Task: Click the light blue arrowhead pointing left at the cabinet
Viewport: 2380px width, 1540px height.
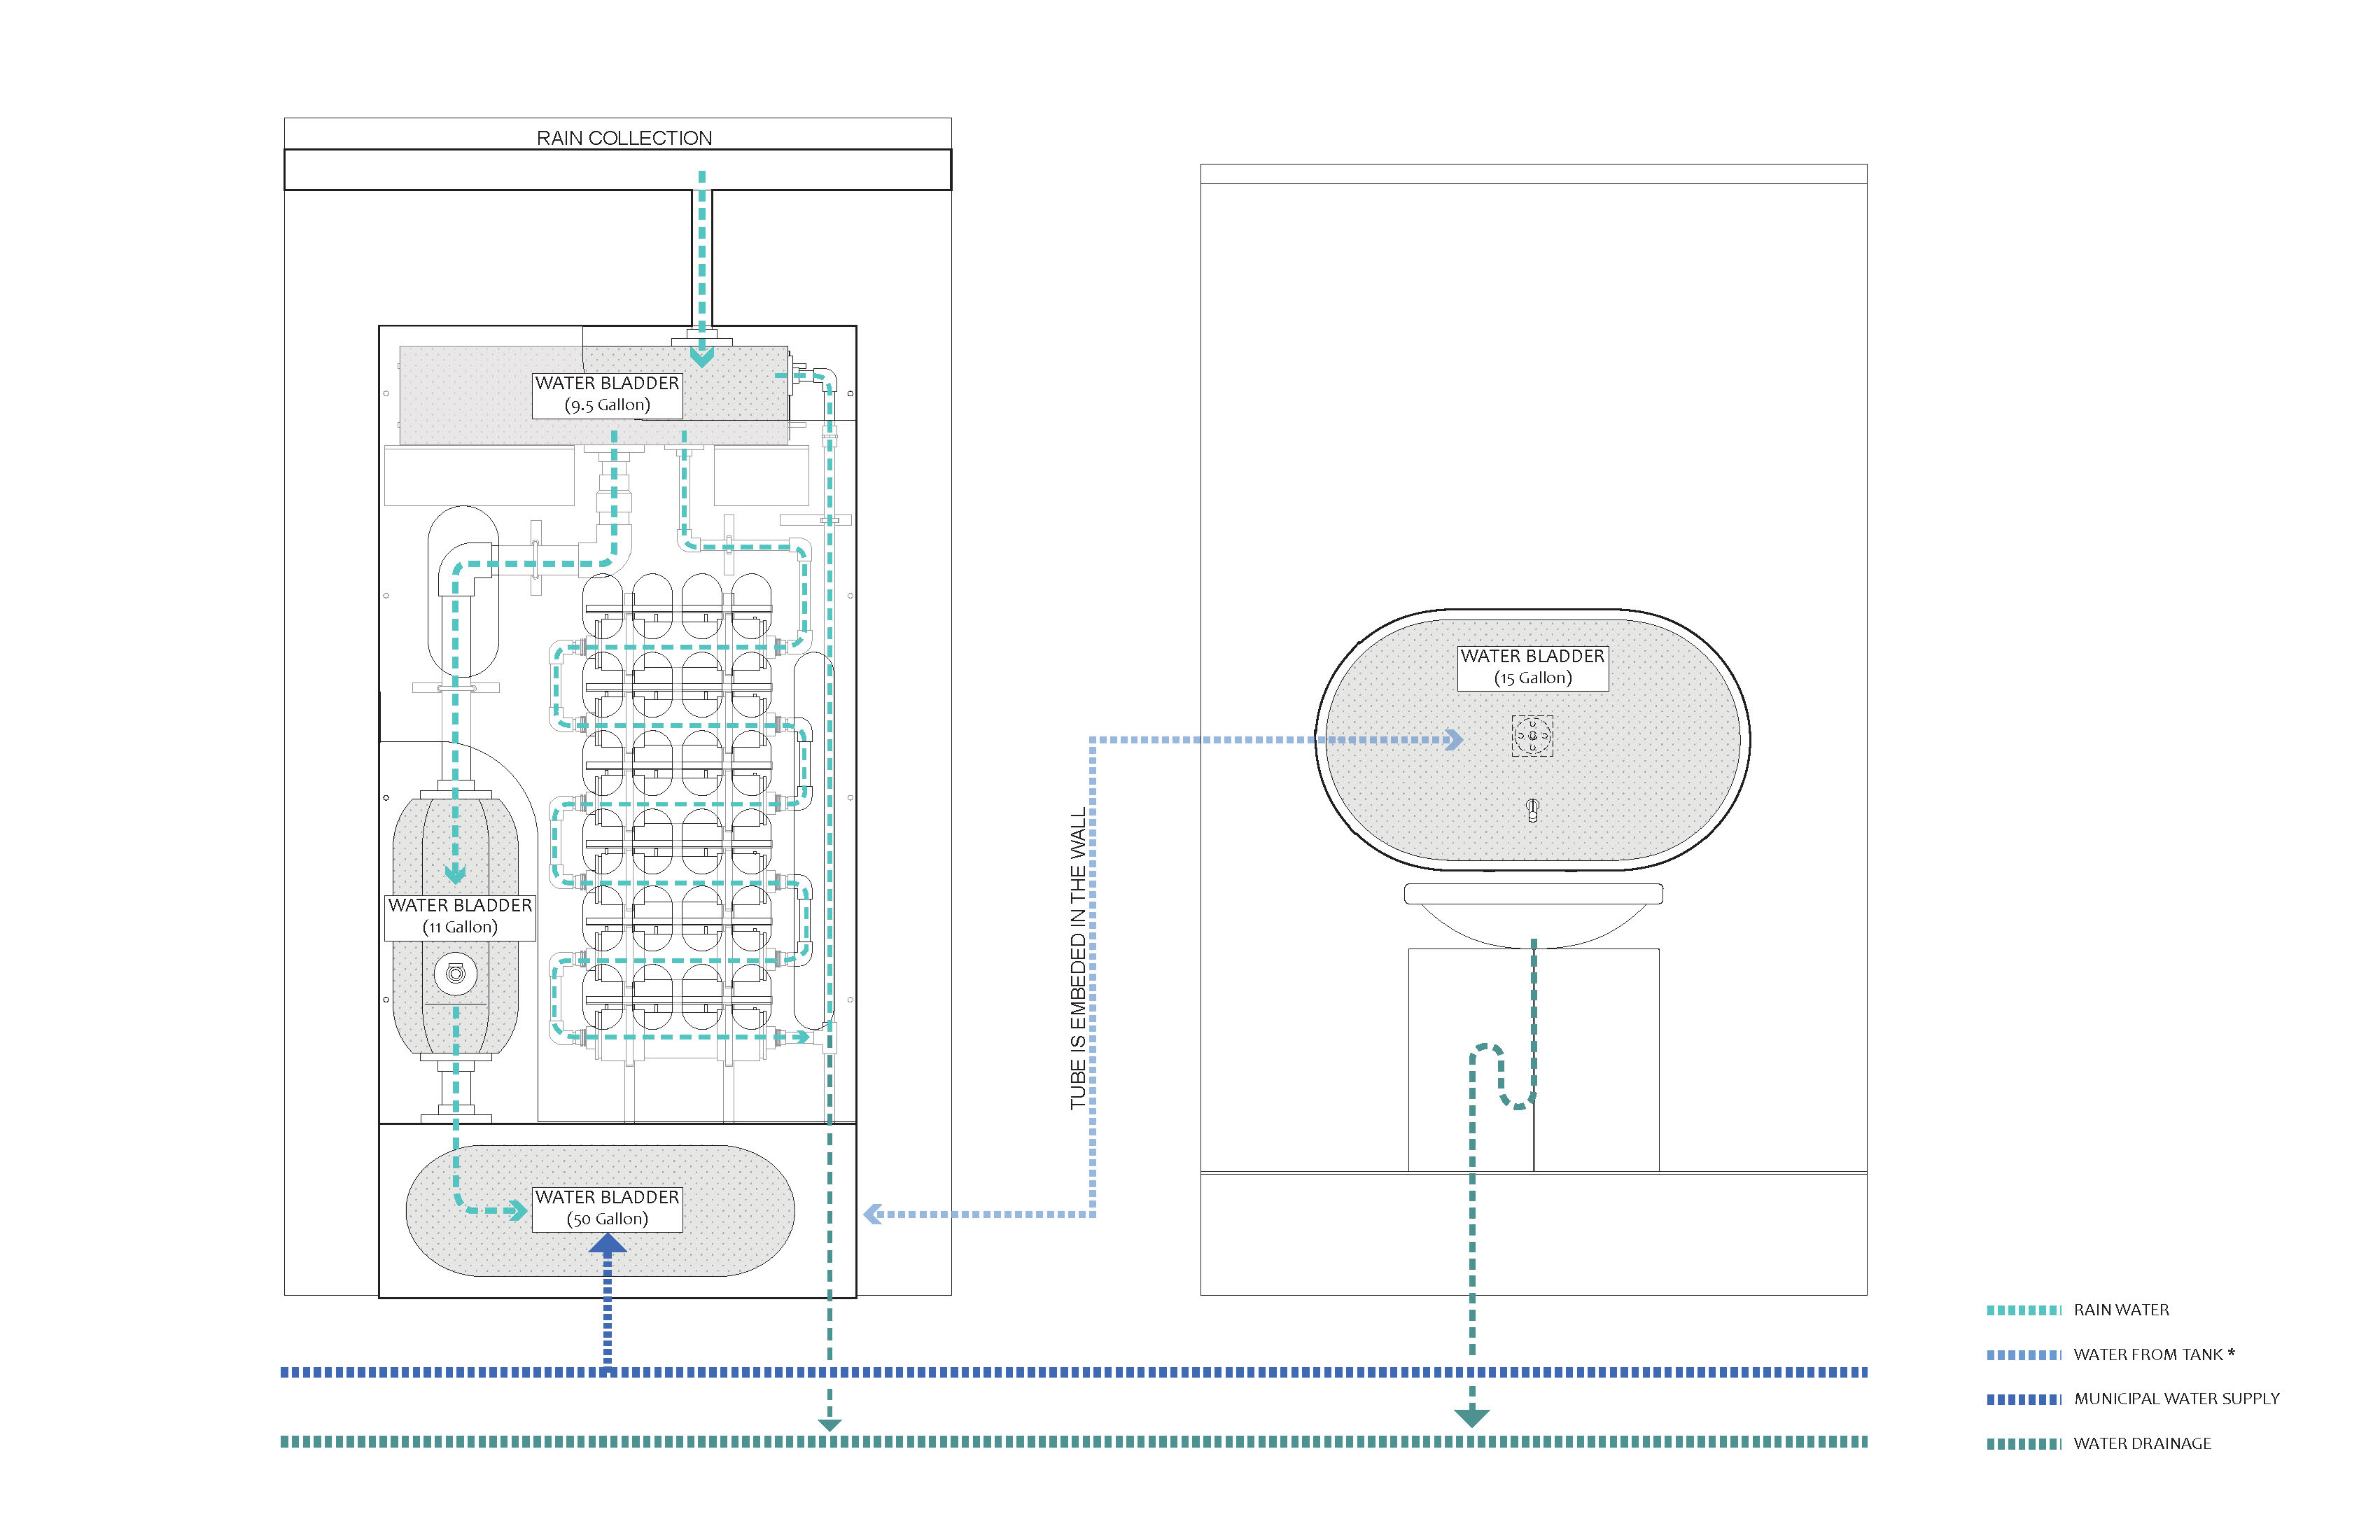Action: [x=873, y=1214]
